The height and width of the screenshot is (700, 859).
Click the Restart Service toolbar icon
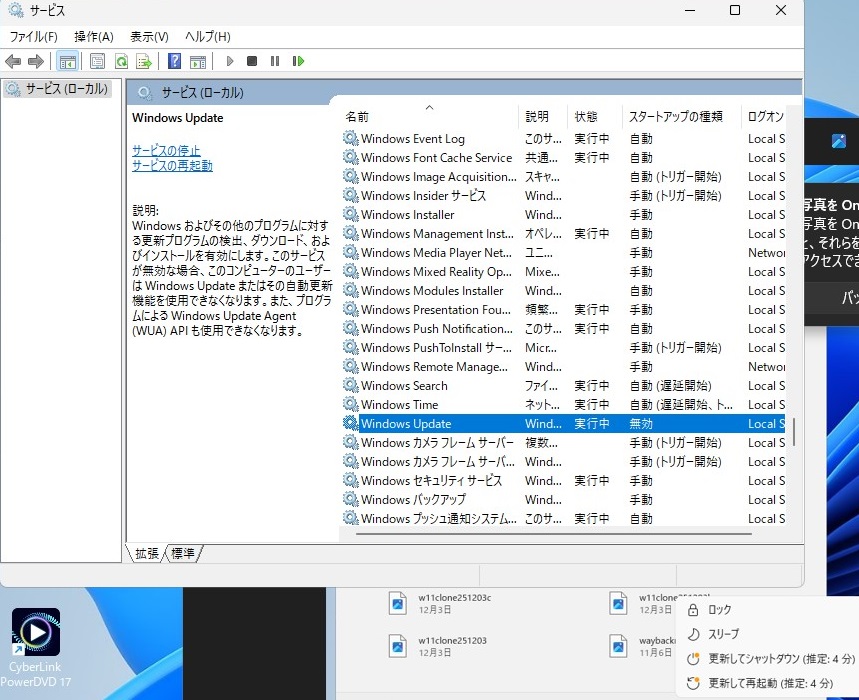298,62
